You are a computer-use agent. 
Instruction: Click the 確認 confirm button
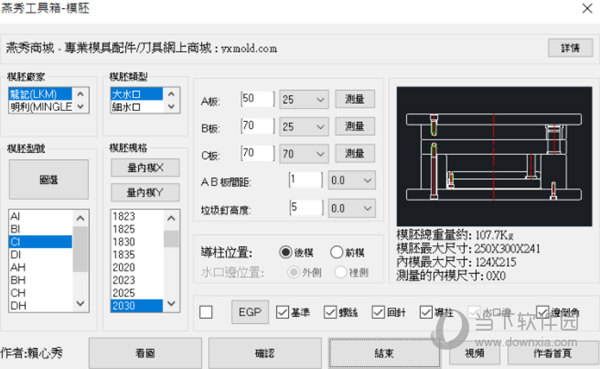point(265,353)
